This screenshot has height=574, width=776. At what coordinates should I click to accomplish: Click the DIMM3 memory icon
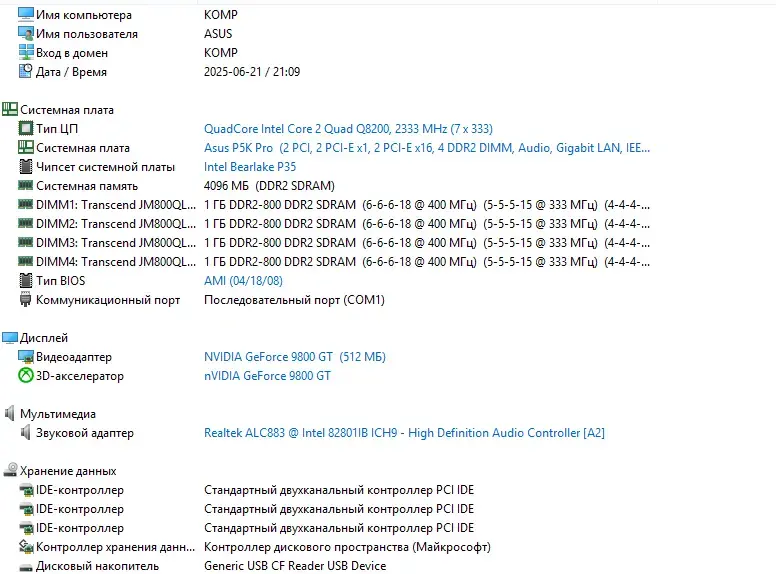pos(26,242)
